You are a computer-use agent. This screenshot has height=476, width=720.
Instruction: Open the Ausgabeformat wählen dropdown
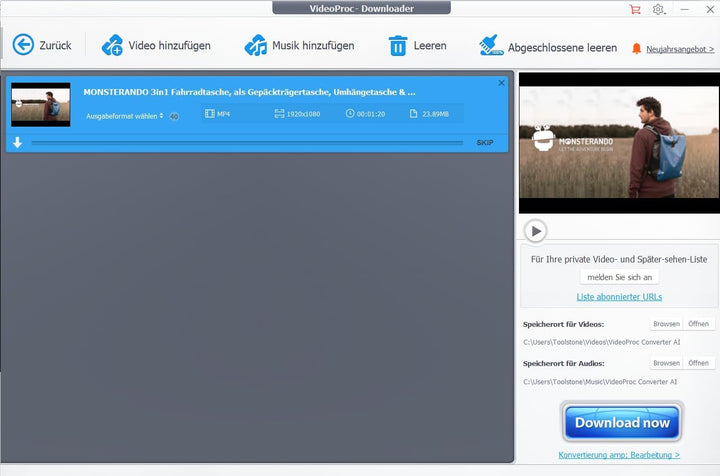pyautogui.click(x=124, y=115)
